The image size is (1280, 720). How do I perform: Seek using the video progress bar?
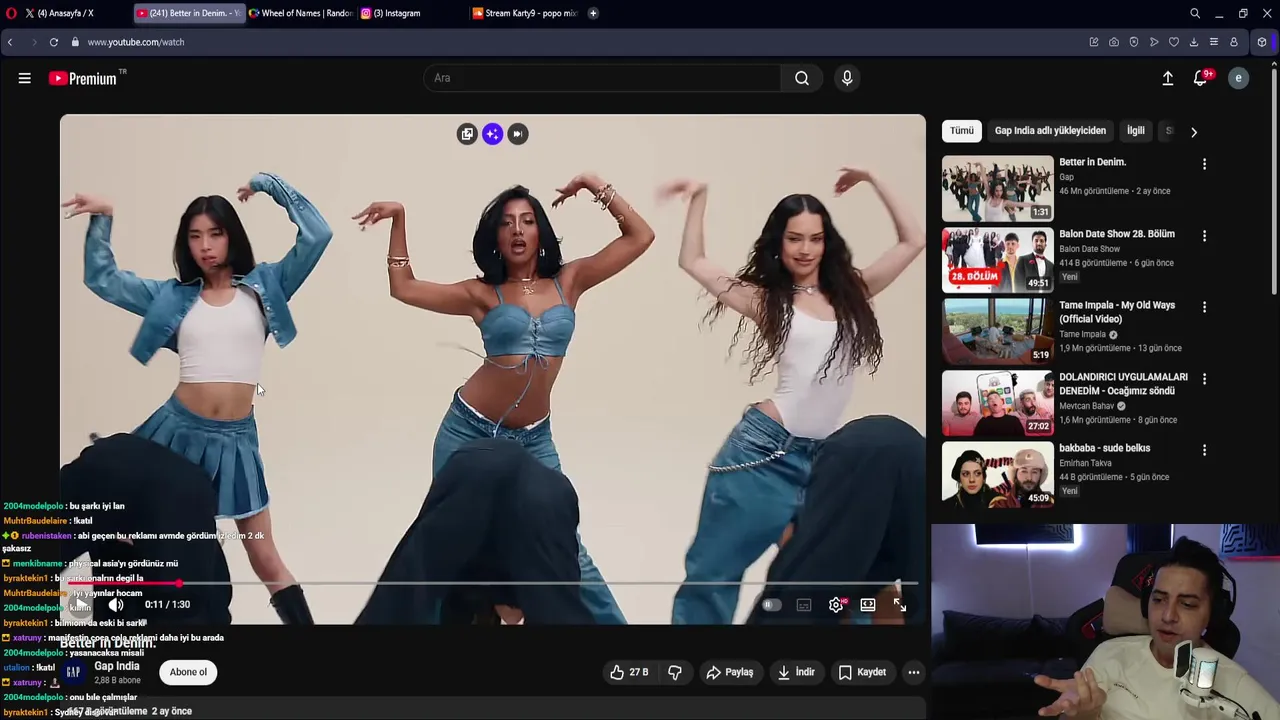point(492,583)
